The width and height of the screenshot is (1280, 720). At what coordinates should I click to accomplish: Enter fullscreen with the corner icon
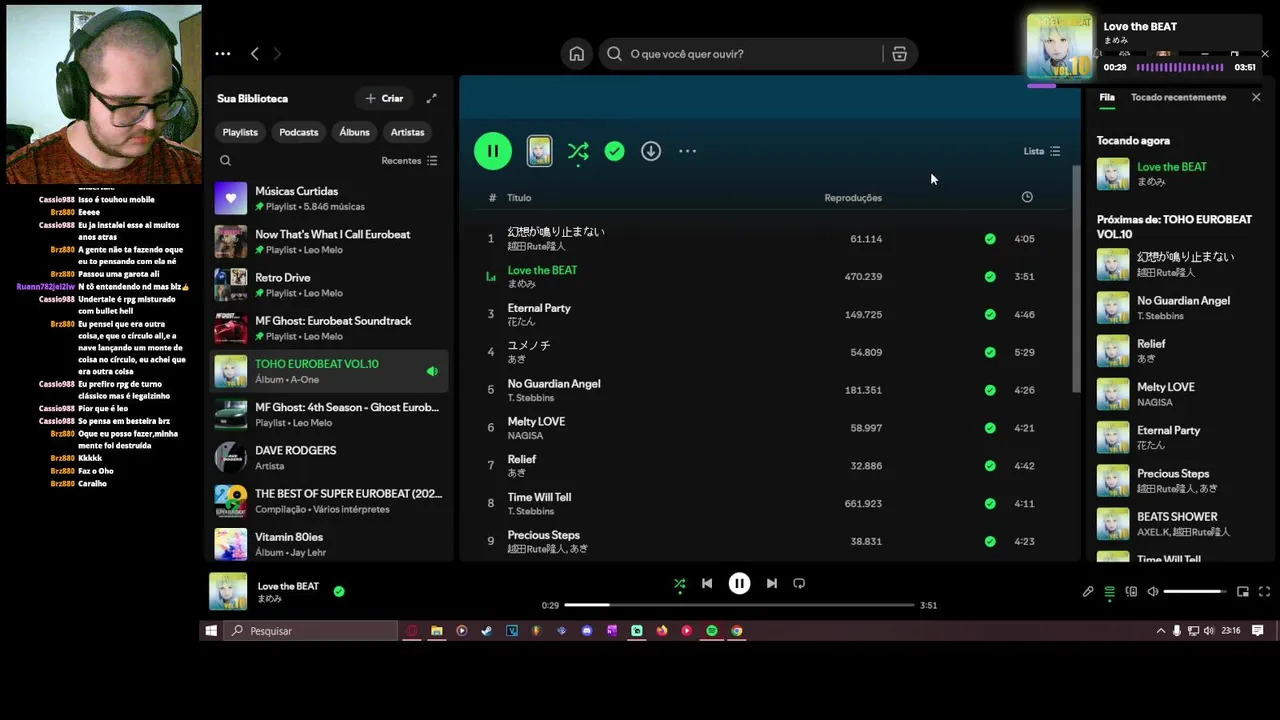(1264, 592)
